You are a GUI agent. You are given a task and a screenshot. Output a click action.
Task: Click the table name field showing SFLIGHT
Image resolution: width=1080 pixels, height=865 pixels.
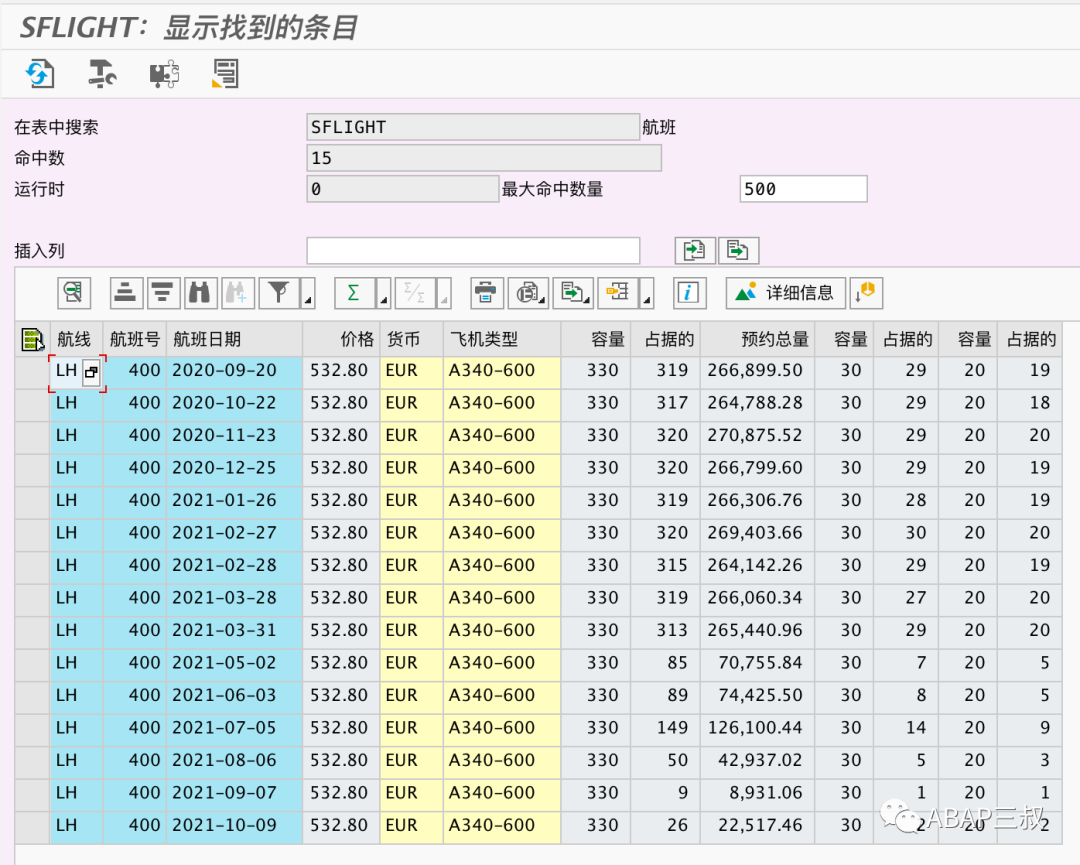[x=473, y=127]
